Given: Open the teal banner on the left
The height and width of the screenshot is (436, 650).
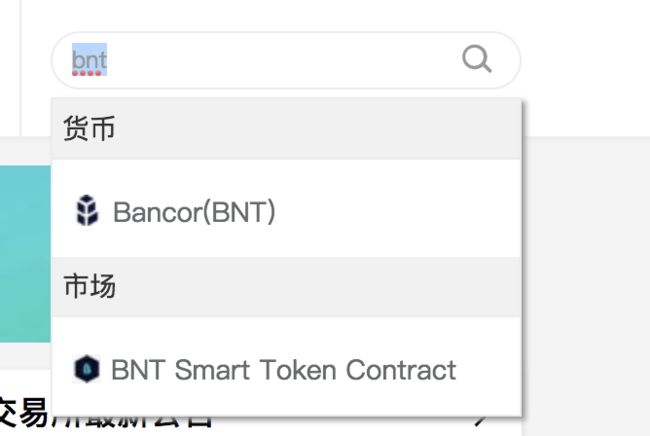Looking at the screenshot, I should pyautogui.click(x=25, y=254).
